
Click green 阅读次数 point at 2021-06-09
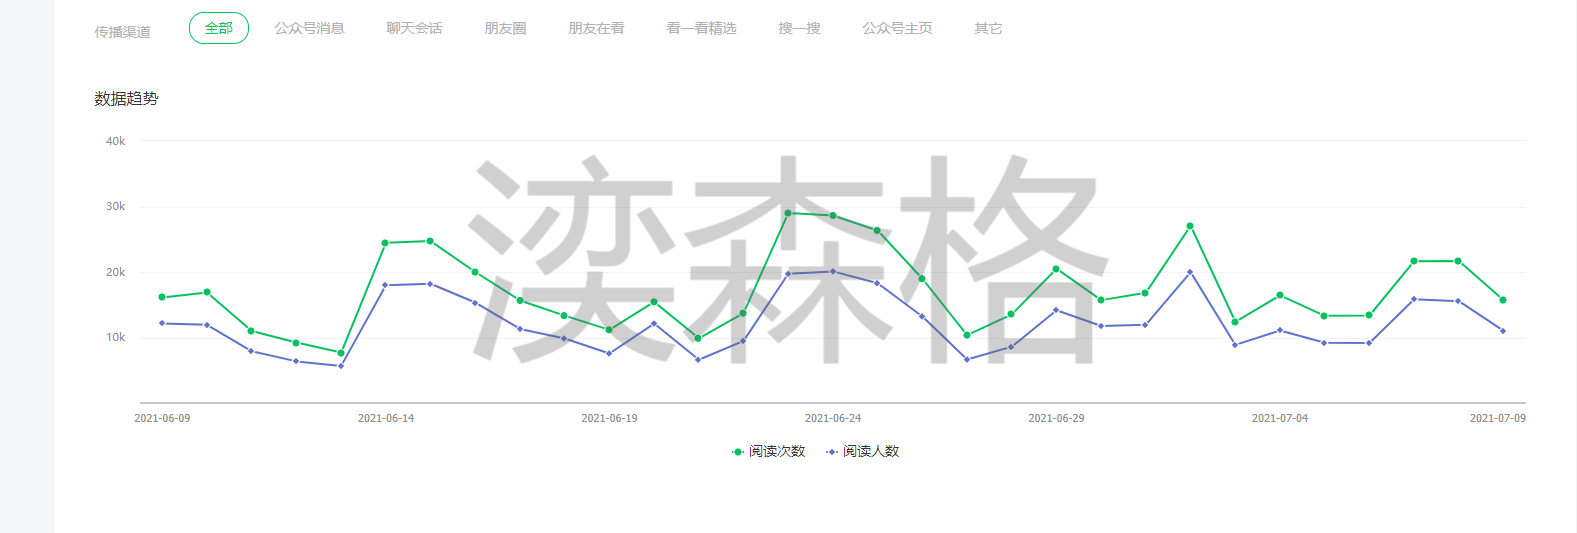[162, 297]
